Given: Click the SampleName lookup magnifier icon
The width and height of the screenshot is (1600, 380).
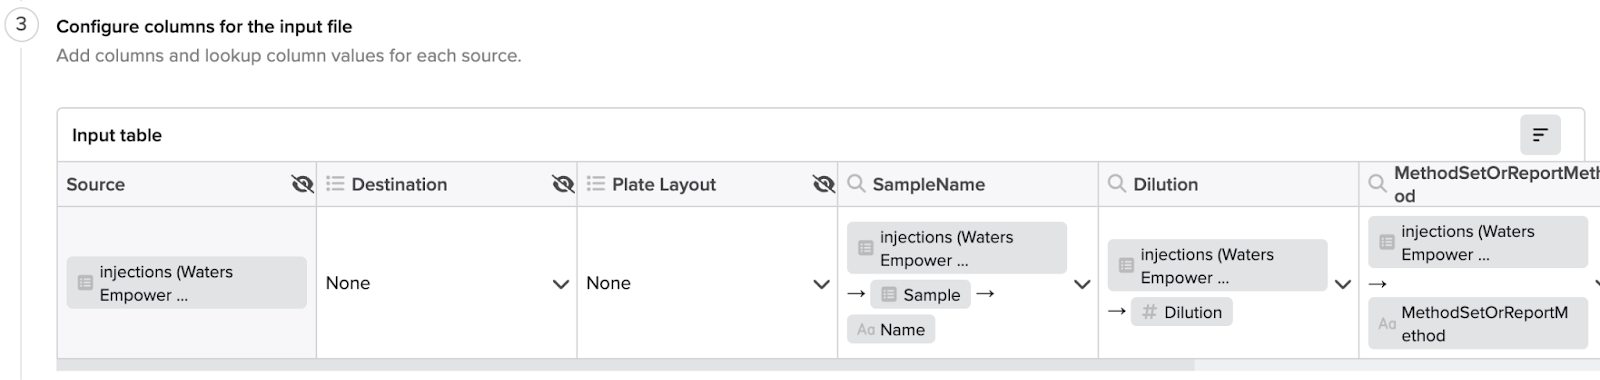Looking at the screenshot, I should pyautogui.click(x=856, y=184).
